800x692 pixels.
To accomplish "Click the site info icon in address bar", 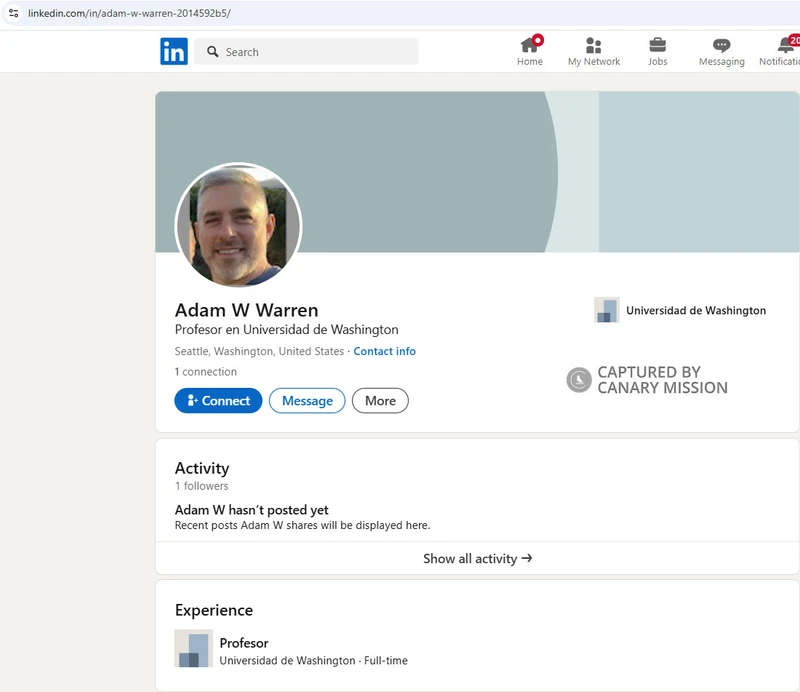I will coord(14,13).
